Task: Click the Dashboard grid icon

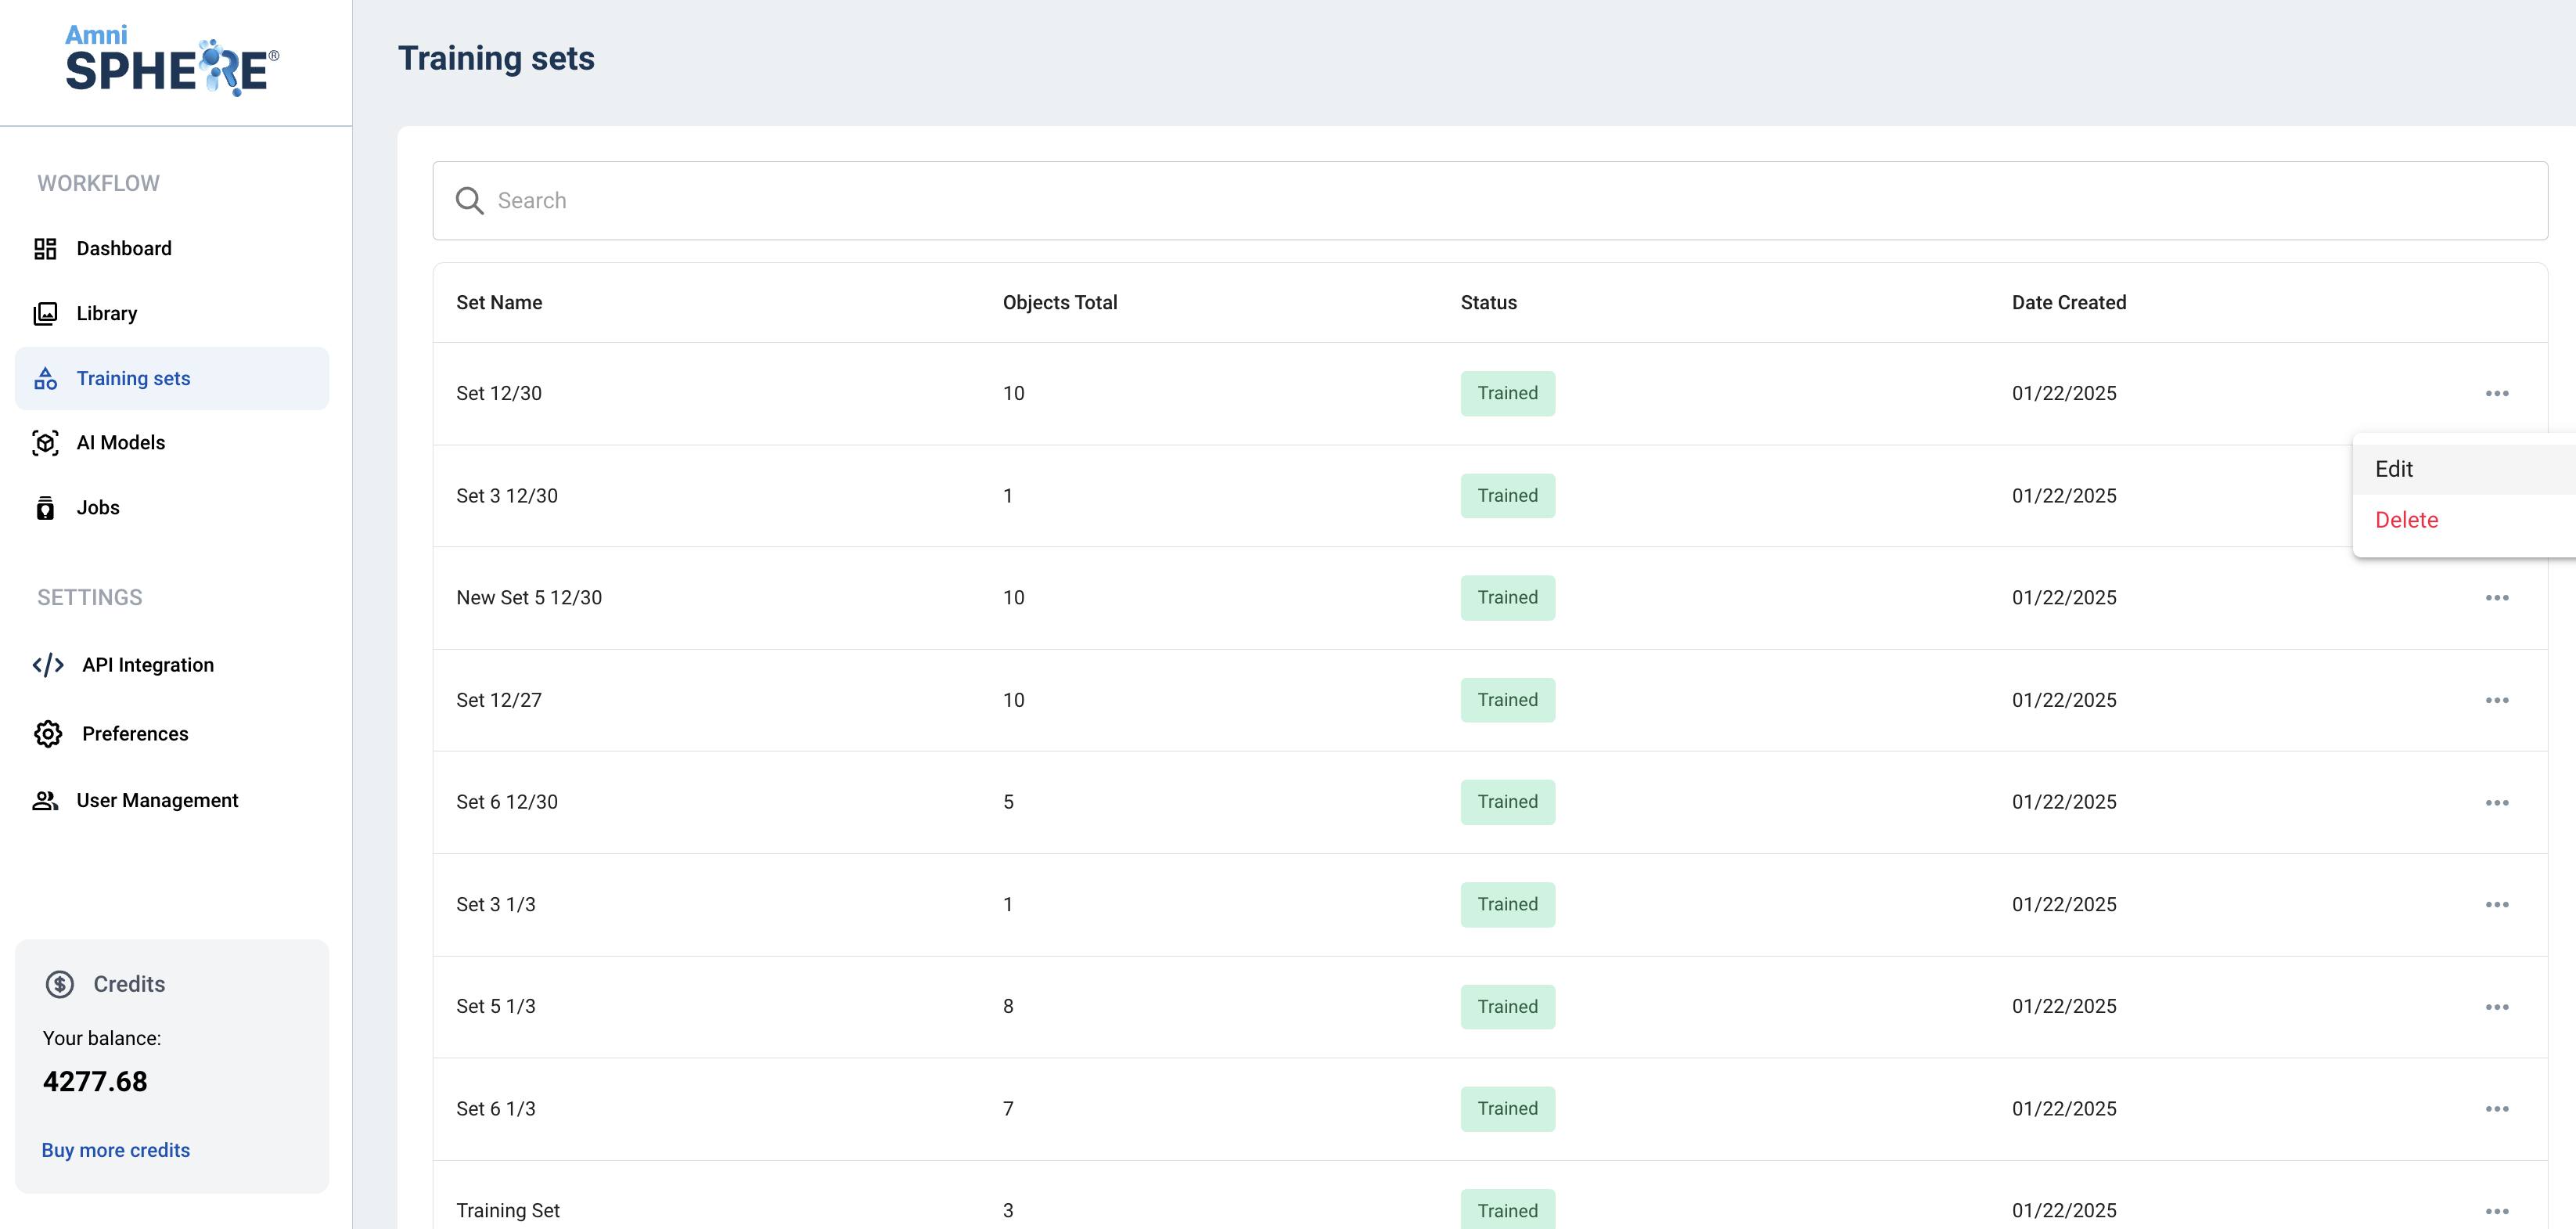Action: pos(45,248)
